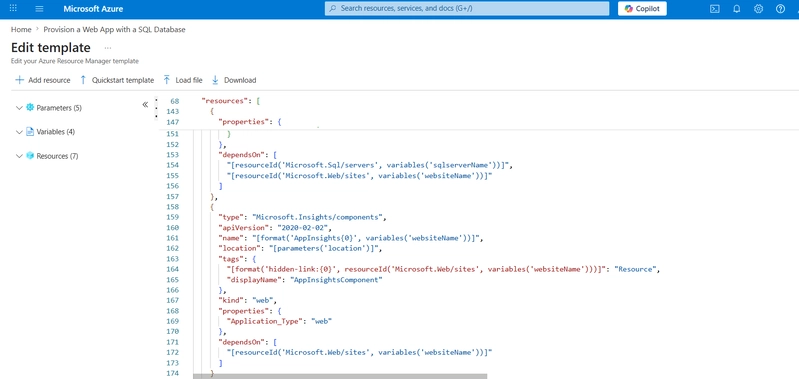The height and width of the screenshot is (379, 799).
Task: Click the editor horizontal scrollbar
Action: click(340, 376)
